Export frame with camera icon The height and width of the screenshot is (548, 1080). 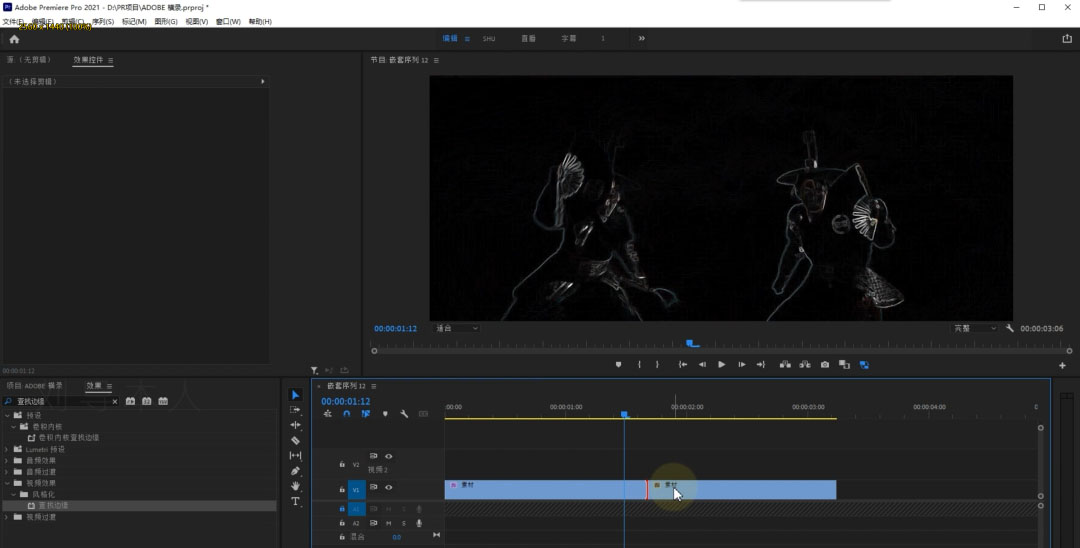pos(824,365)
